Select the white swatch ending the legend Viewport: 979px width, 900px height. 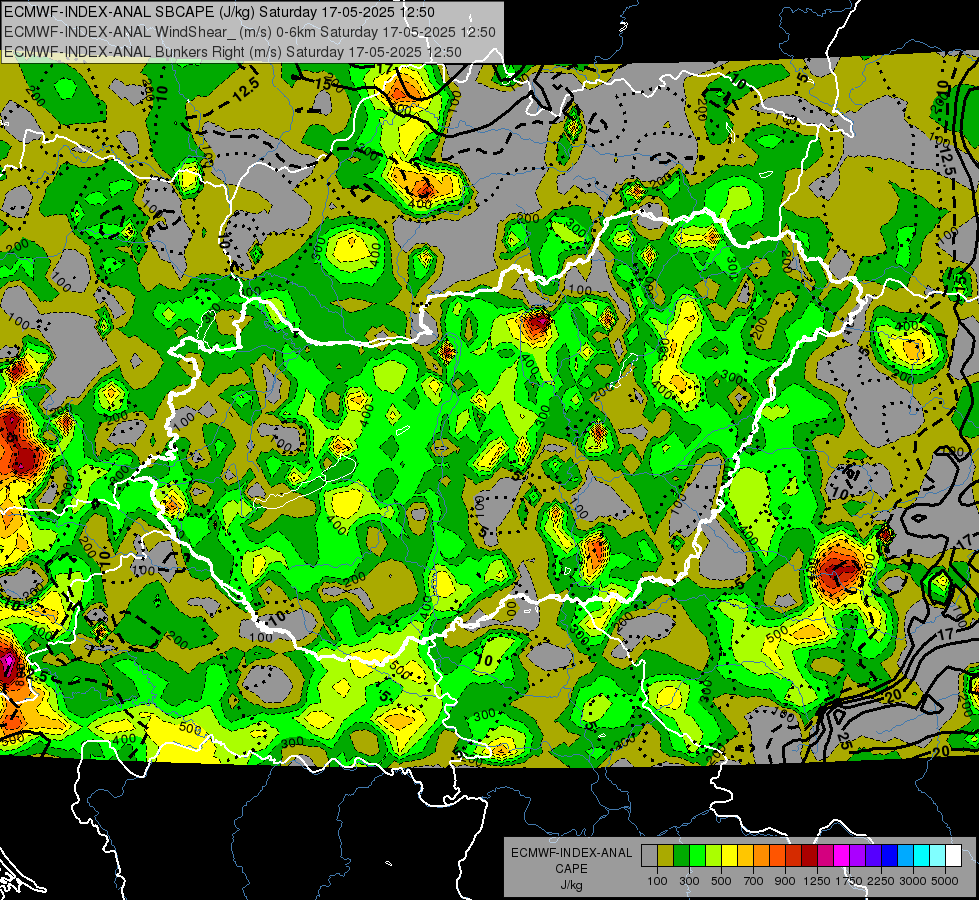pyautogui.click(x=954, y=856)
